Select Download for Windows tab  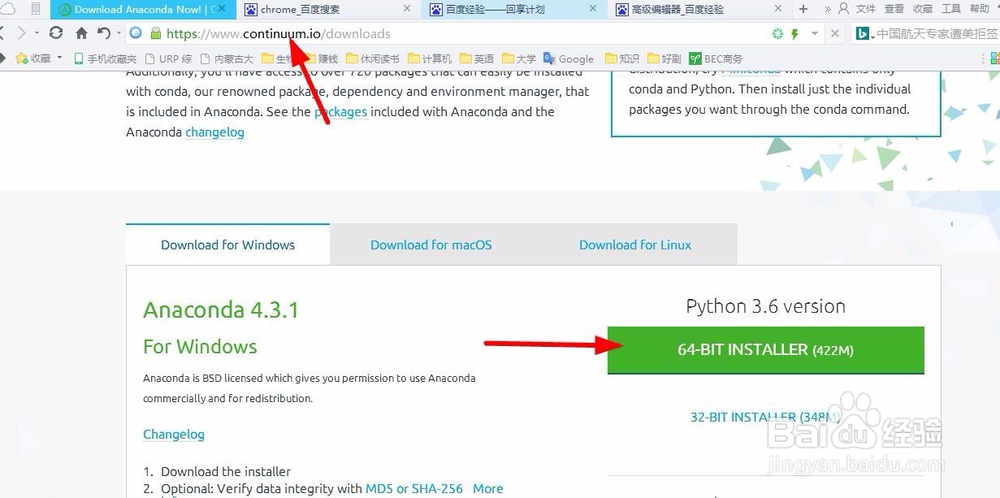point(228,245)
